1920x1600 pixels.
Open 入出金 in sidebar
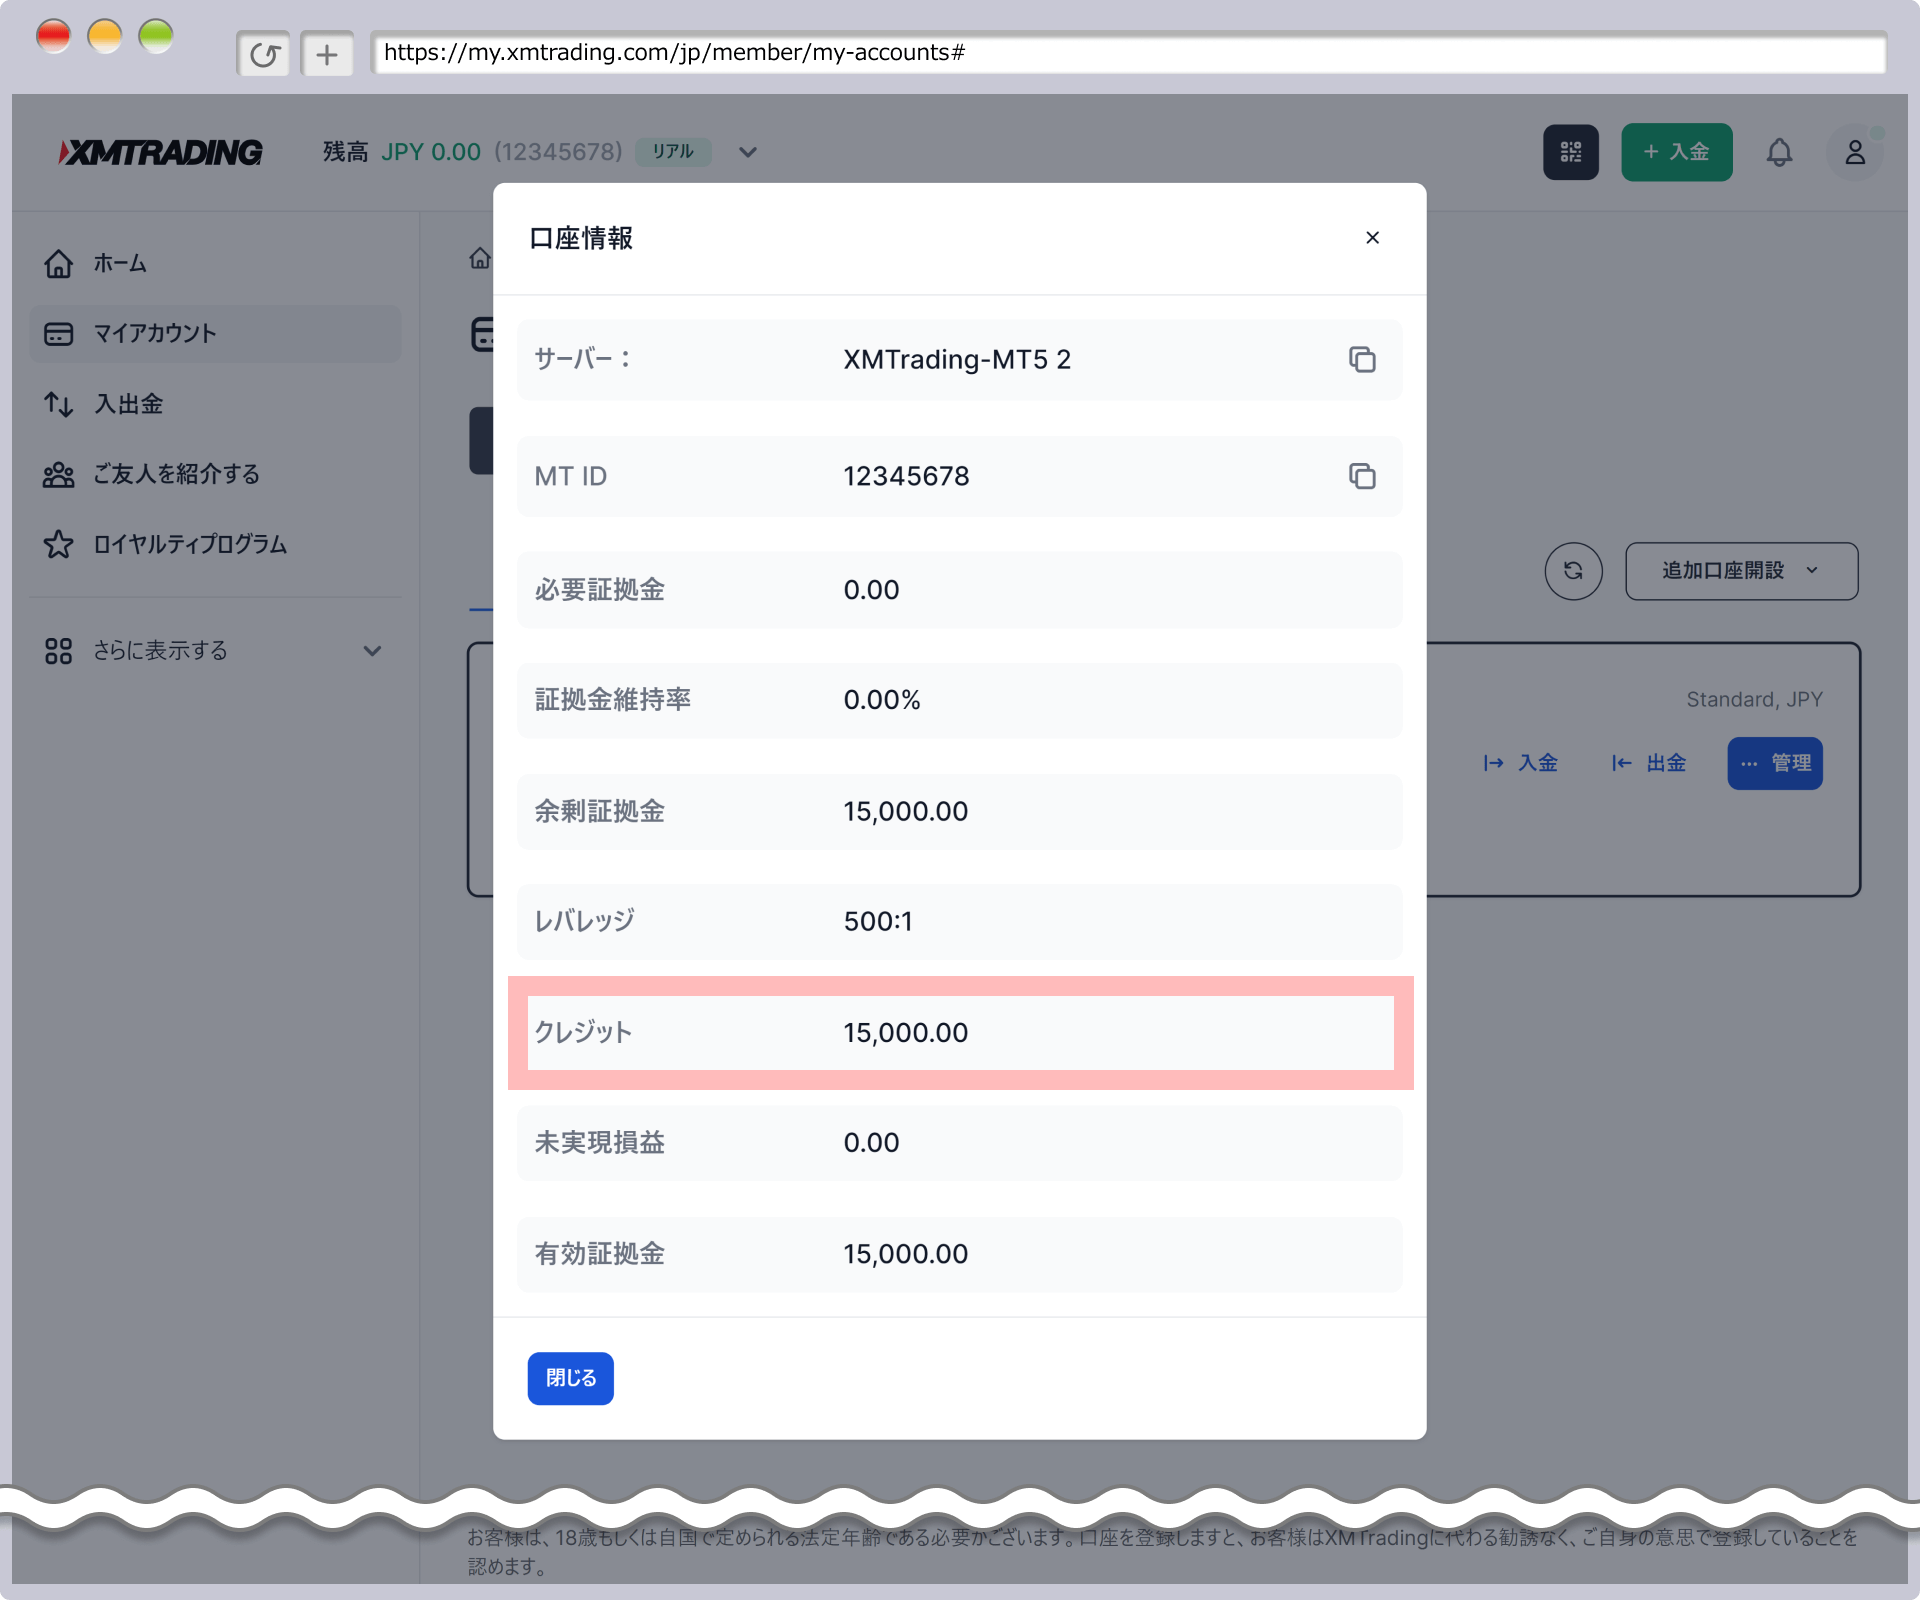click(x=215, y=404)
